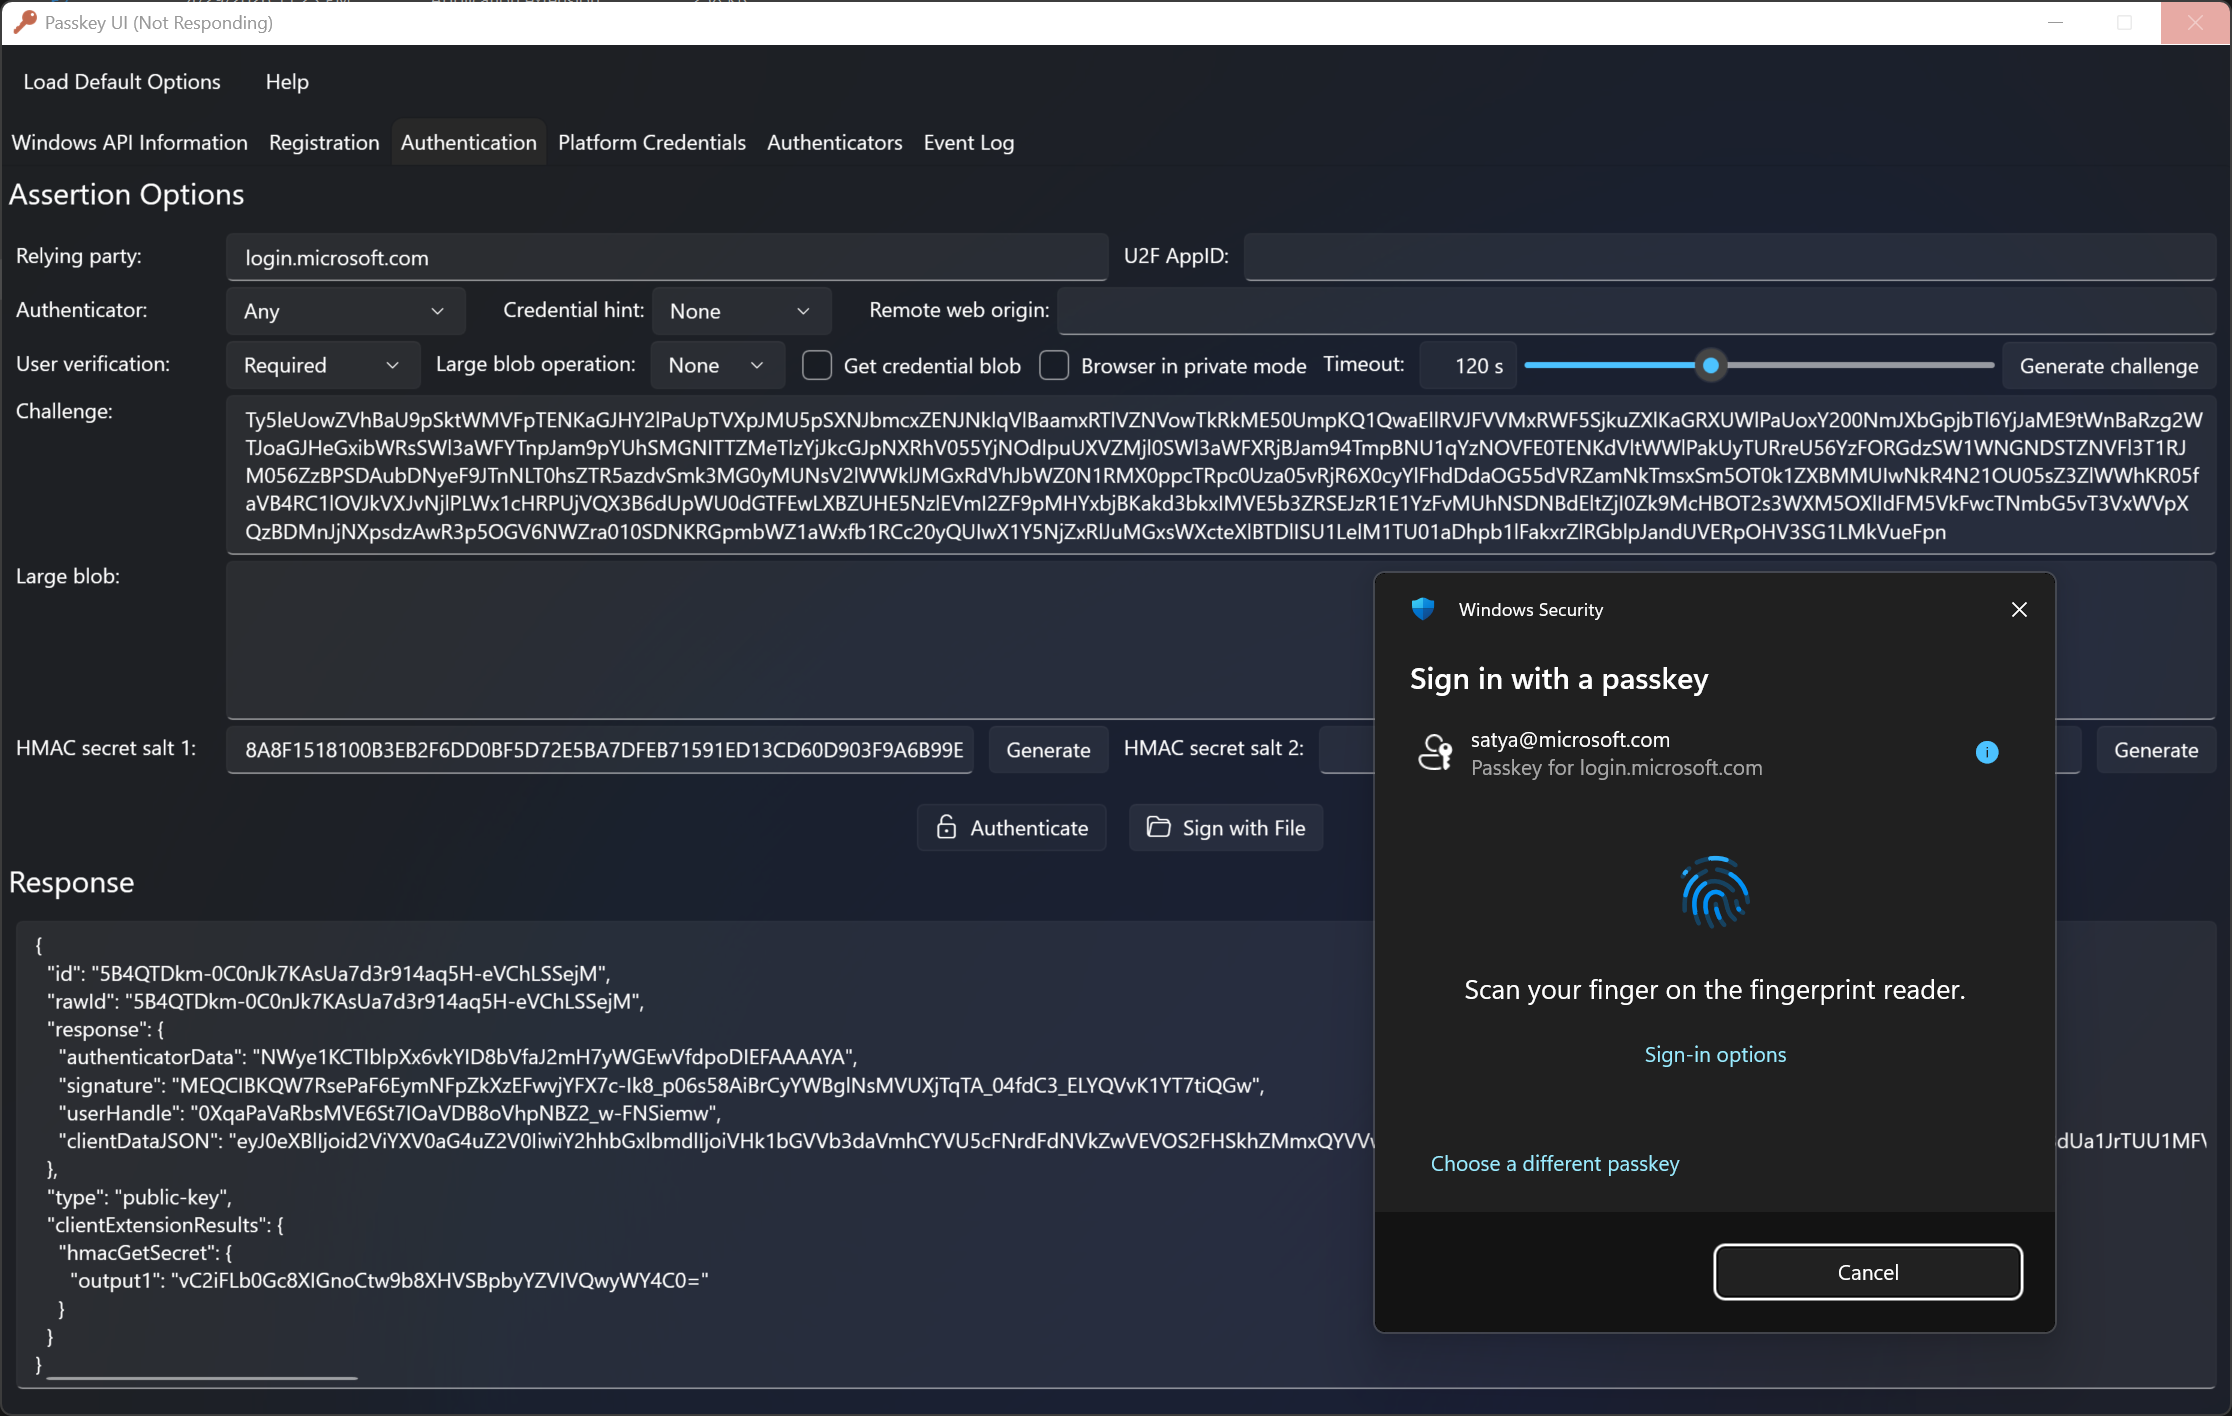Screen dimensions: 2232x1416
Task: Enable Browser in private mode checkbox
Action: coord(1054,366)
